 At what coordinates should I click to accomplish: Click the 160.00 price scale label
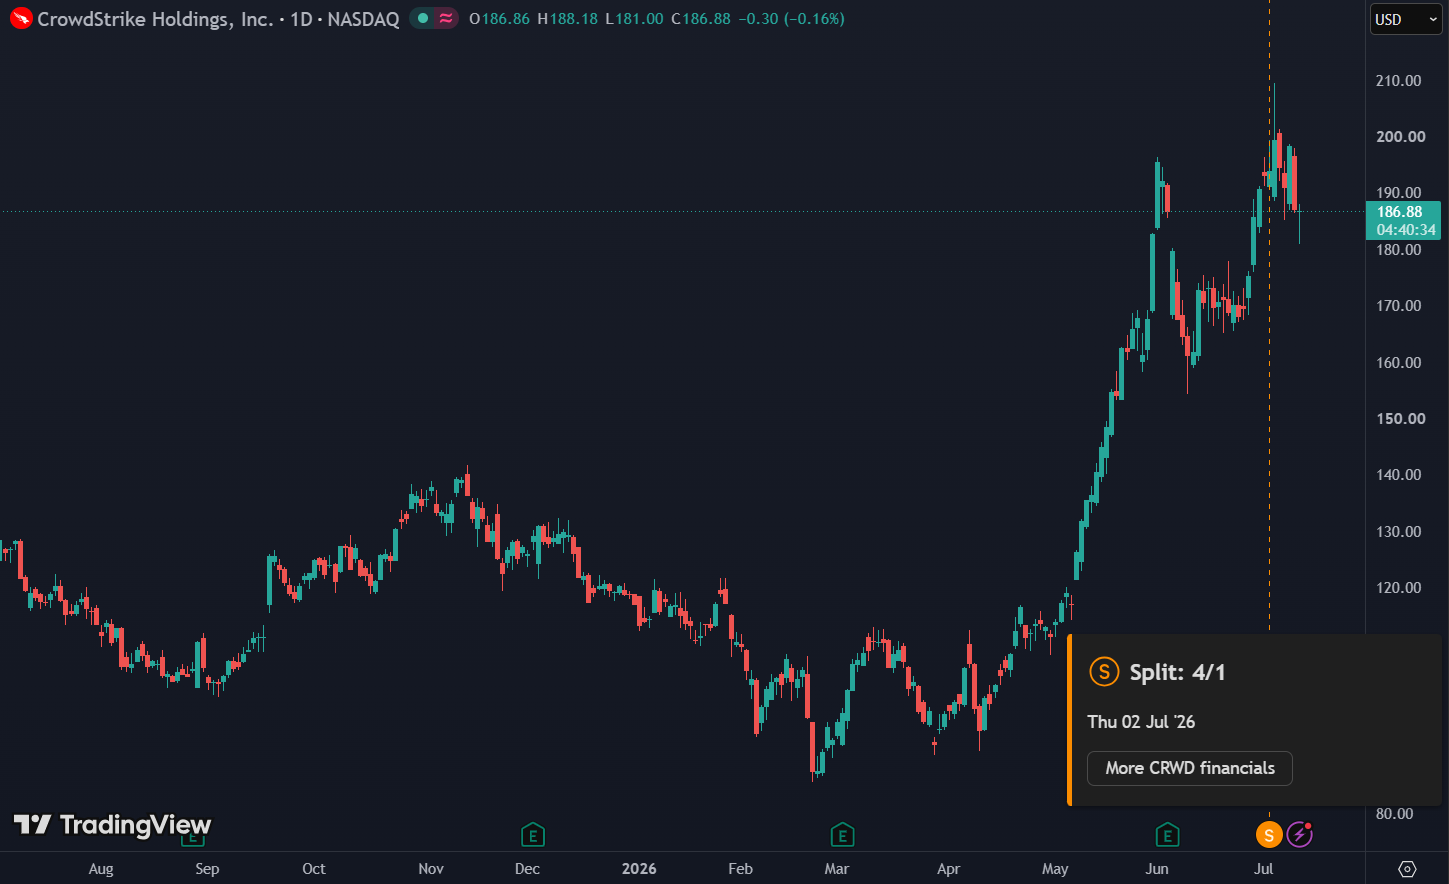(x=1398, y=363)
